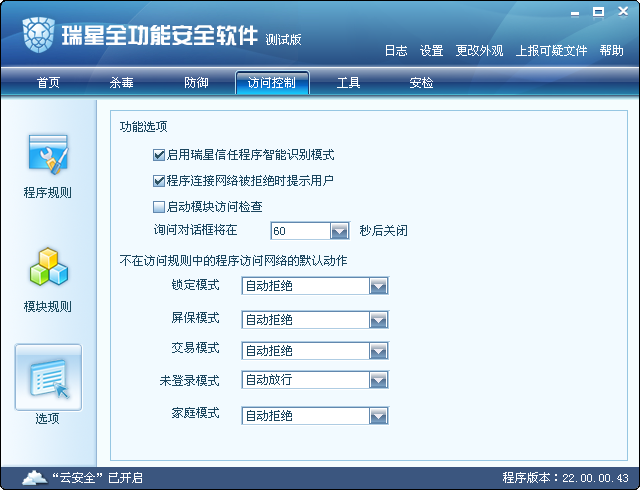Open the 锁定模式 action dropdown

[x=315, y=286]
